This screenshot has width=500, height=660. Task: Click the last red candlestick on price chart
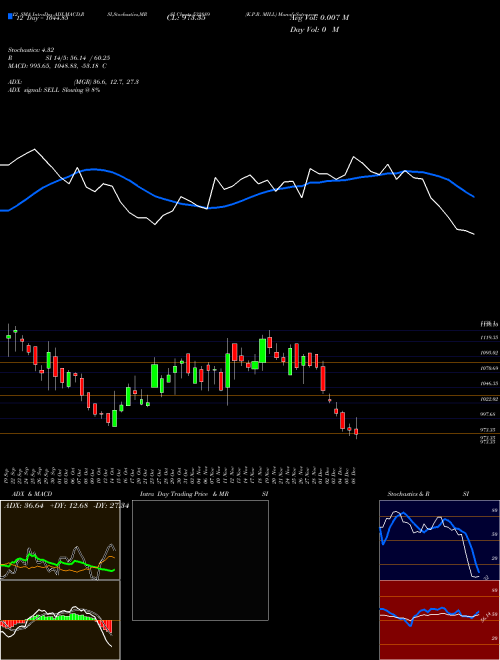point(356,431)
